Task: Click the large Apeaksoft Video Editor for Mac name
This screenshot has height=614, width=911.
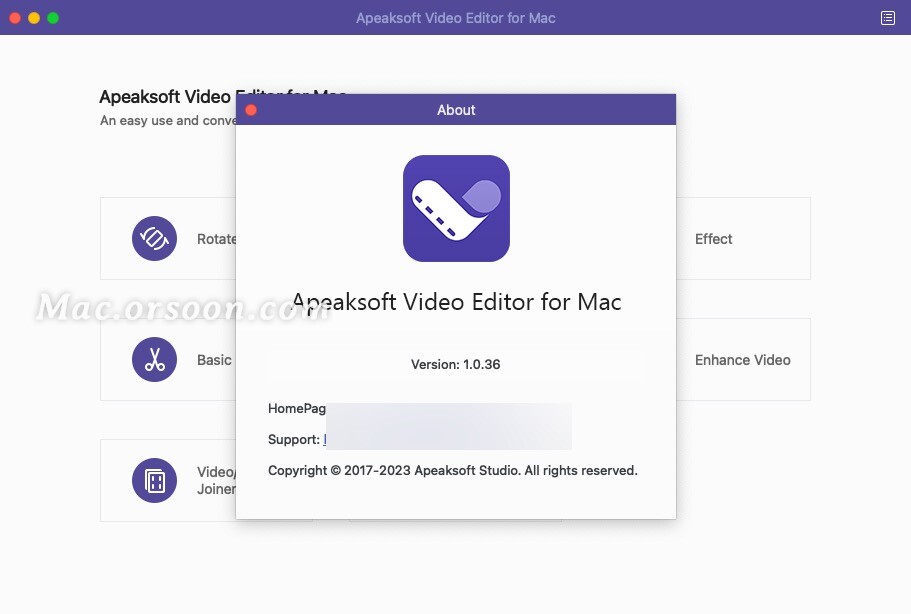Action: point(456,302)
